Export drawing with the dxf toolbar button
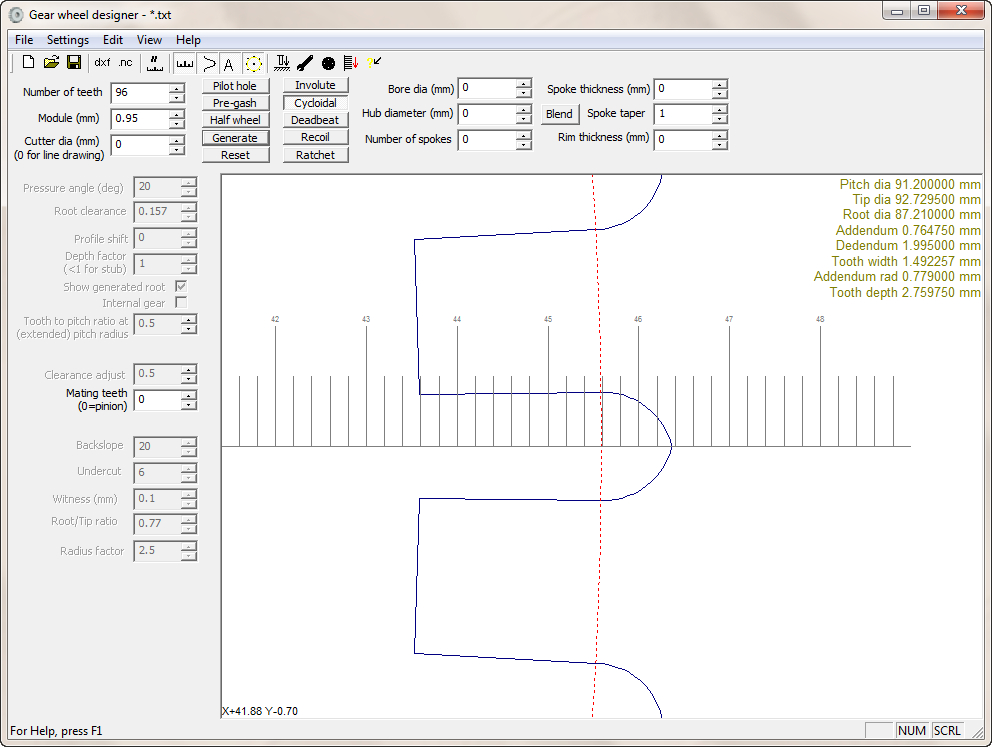Image resolution: width=992 pixels, height=747 pixels. click(x=102, y=63)
